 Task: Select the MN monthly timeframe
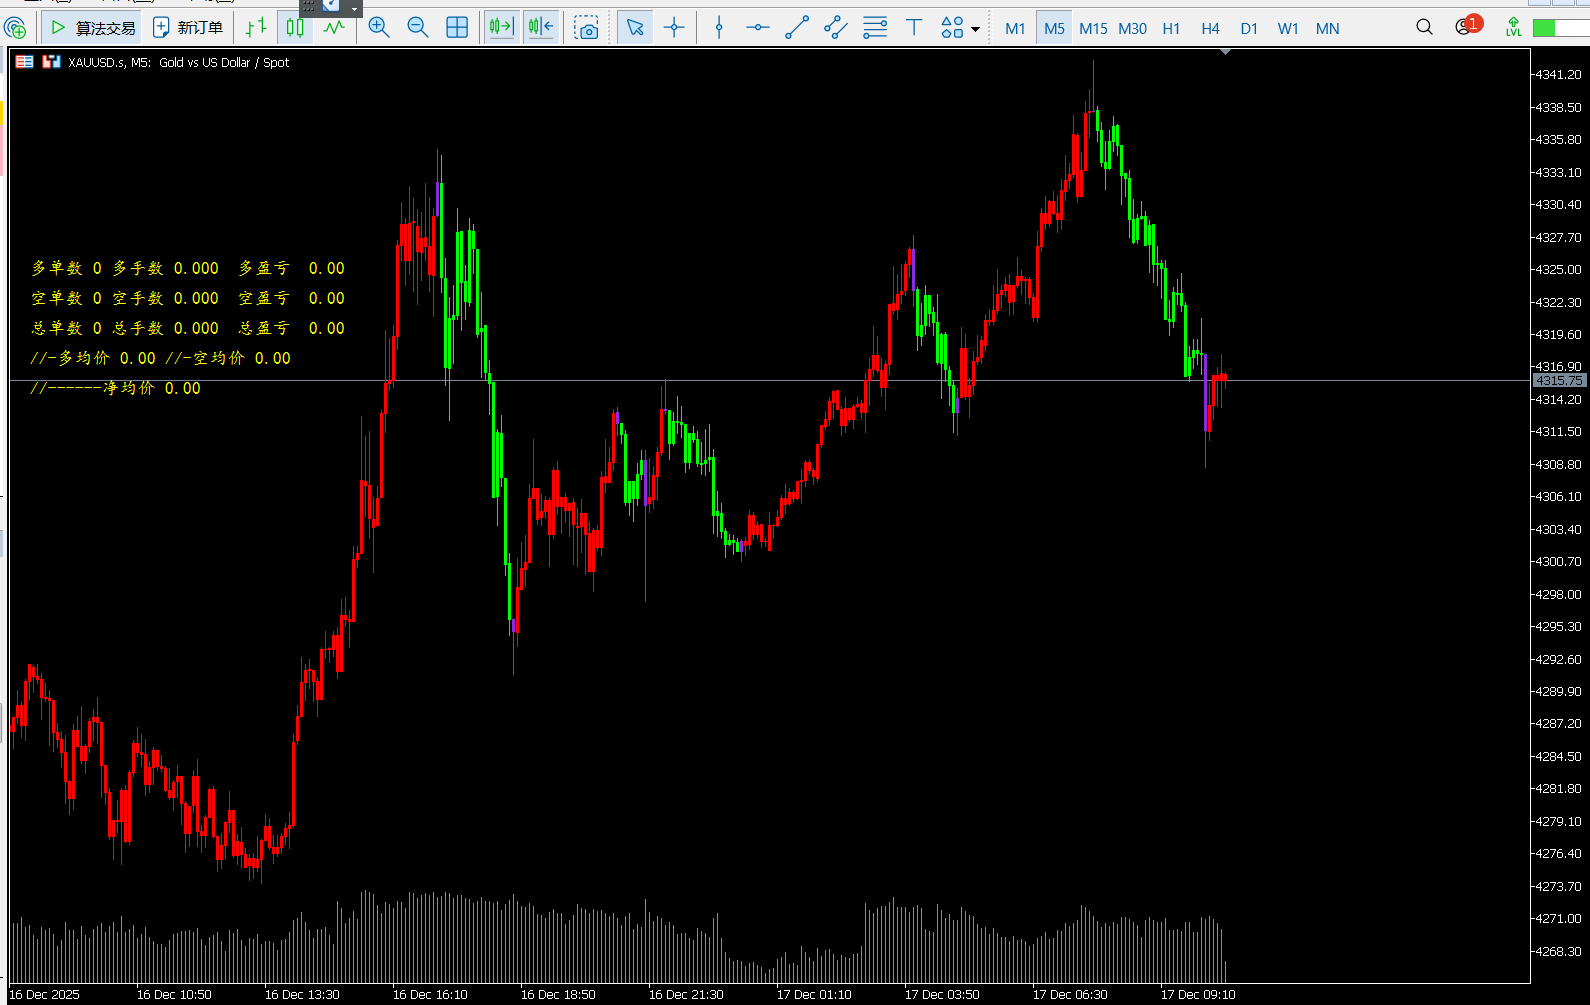1327,29
